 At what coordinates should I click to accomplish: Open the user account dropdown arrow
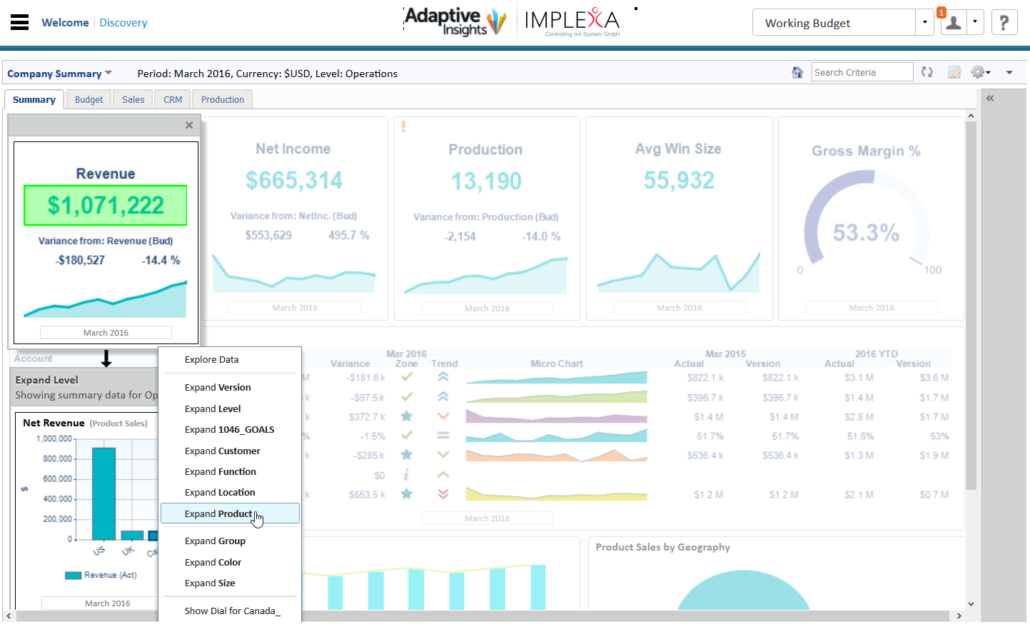click(976, 23)
